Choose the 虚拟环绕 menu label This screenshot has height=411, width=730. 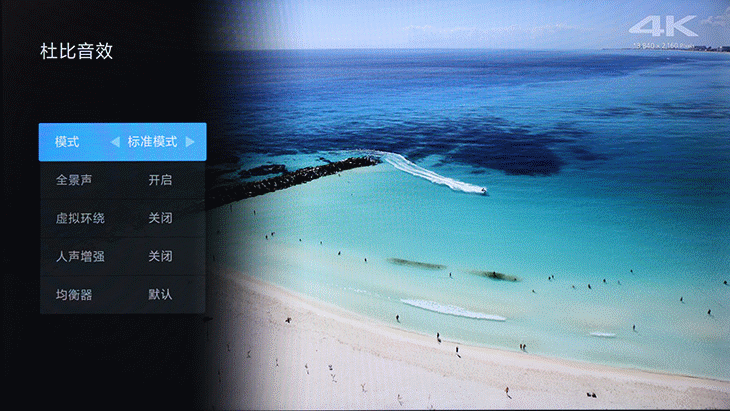(x=80, y=218)
